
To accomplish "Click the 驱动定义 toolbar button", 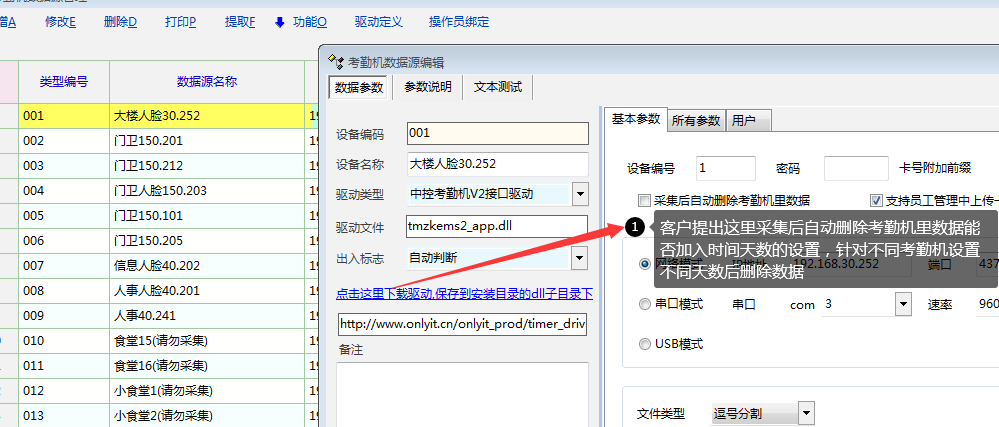I will point(378,22).
